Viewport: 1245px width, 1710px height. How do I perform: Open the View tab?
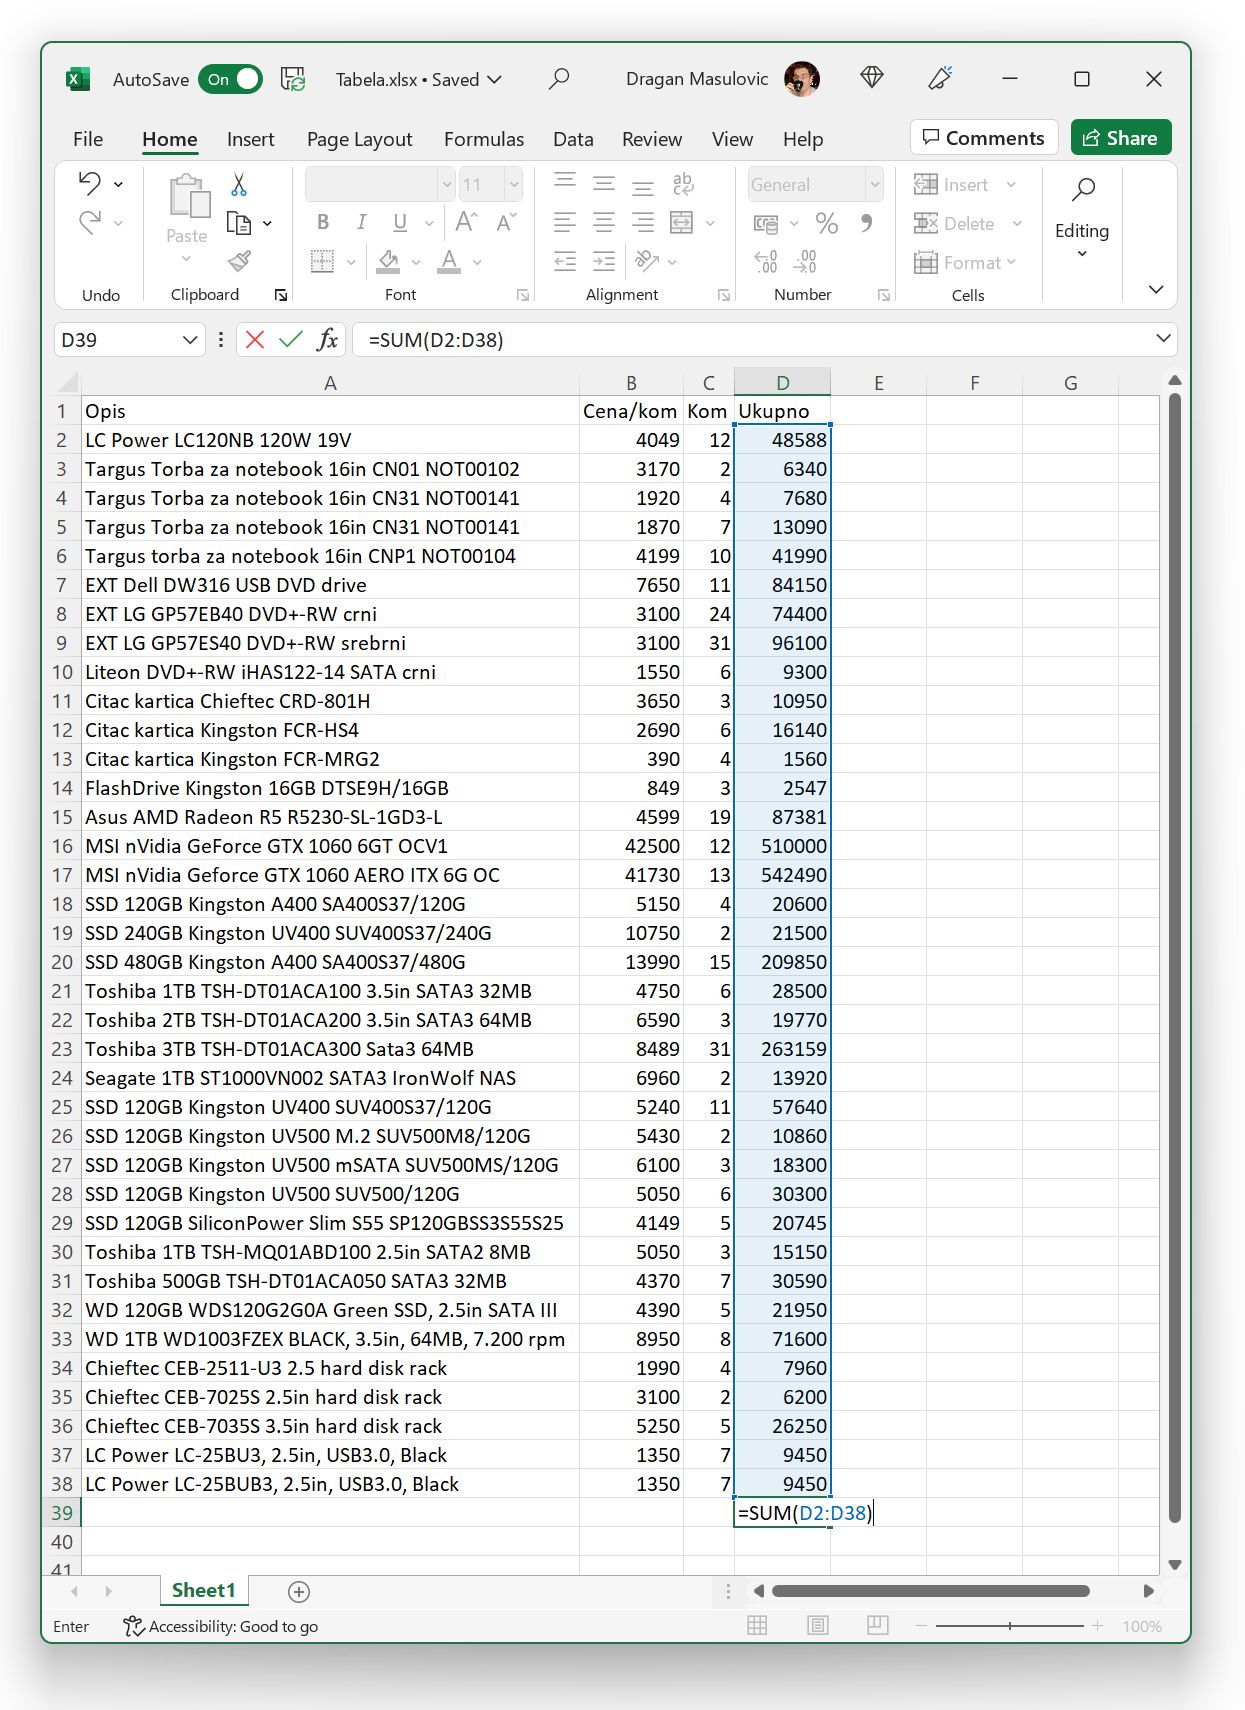click(732, 139)
